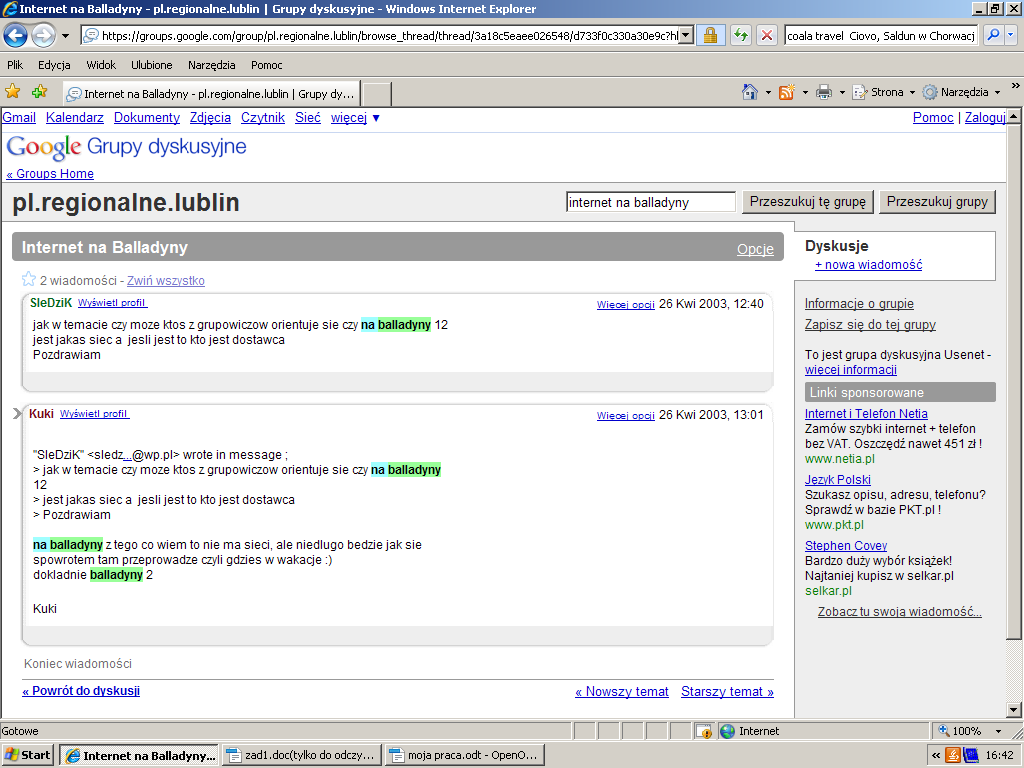Screen dimensions: 1024x768
Task: Open the Starszy temat link
Action: (x=727, y=691)
